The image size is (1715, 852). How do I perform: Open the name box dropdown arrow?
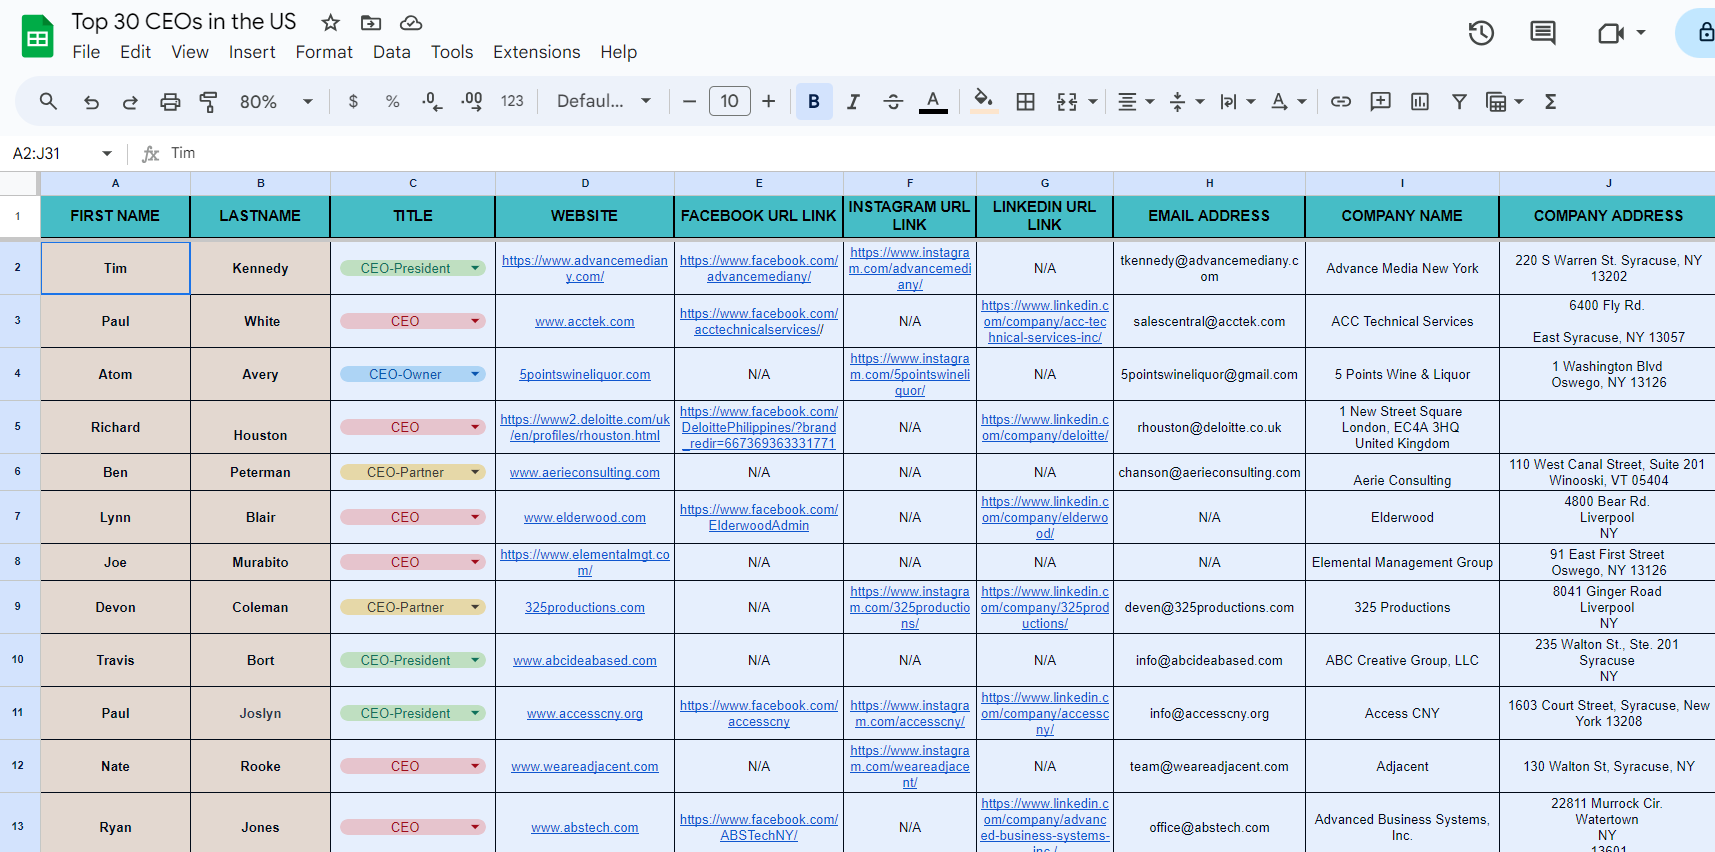click(x=107, y=153)
